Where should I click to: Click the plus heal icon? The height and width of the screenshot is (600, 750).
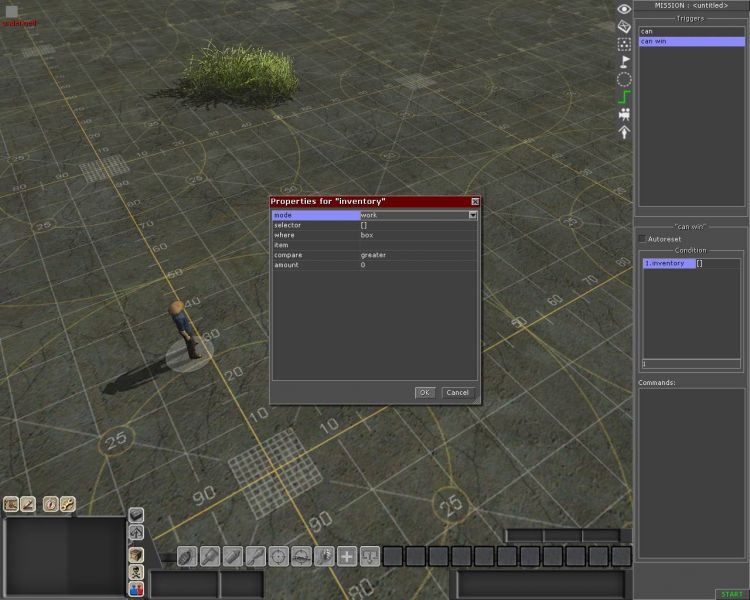coord(347,556)
